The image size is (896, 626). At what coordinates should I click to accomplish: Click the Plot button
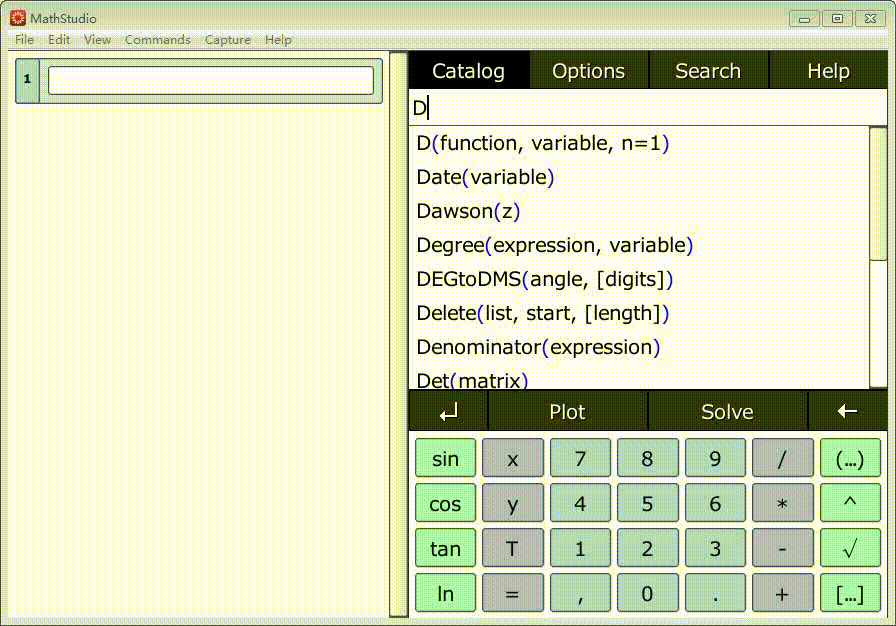(x=567, y=411)
